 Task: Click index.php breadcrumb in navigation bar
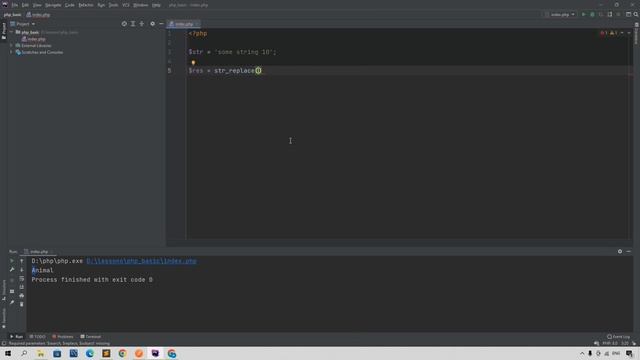(x=38, y=15)
